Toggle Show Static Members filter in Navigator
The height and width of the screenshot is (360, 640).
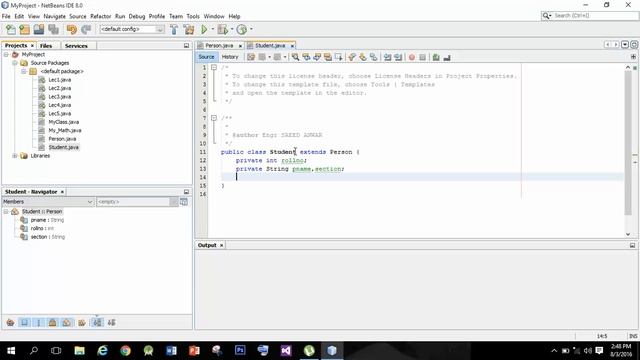tap(39, 322)
